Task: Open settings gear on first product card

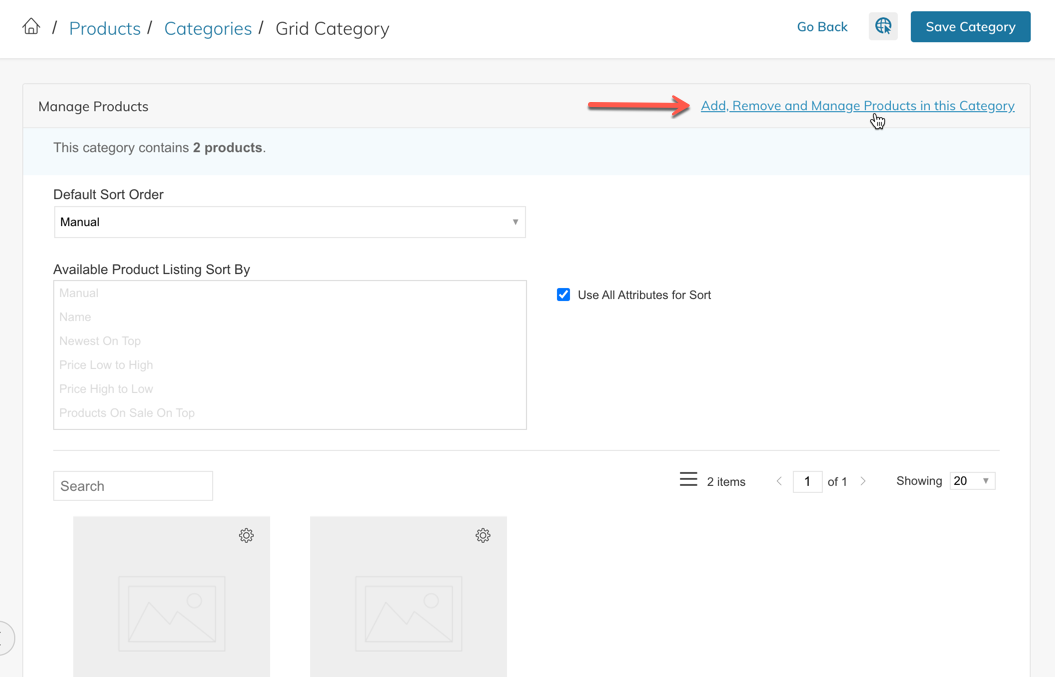Action: [x=246, y=536]
